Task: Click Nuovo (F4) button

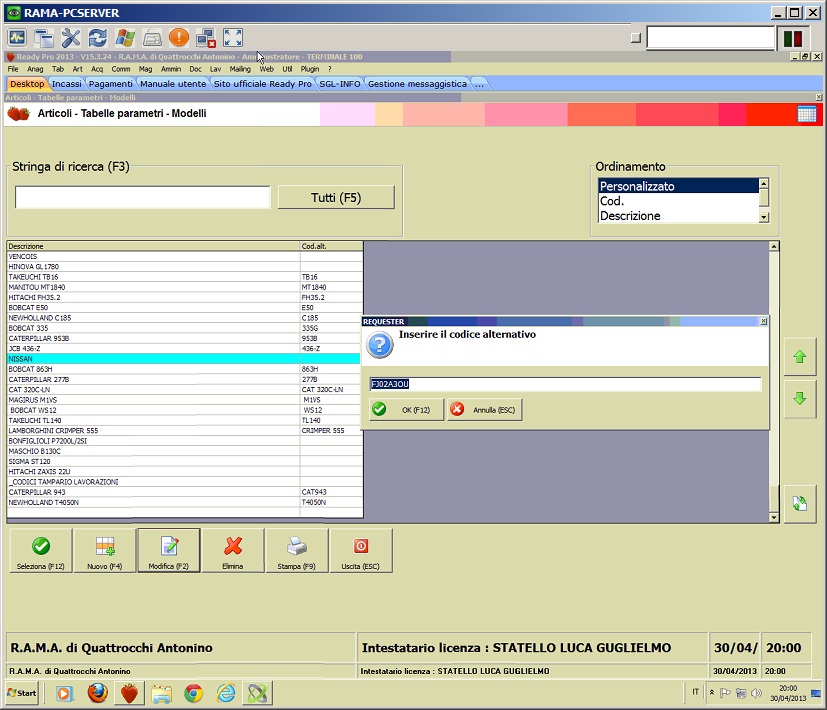Action: (x=104, y=551)
